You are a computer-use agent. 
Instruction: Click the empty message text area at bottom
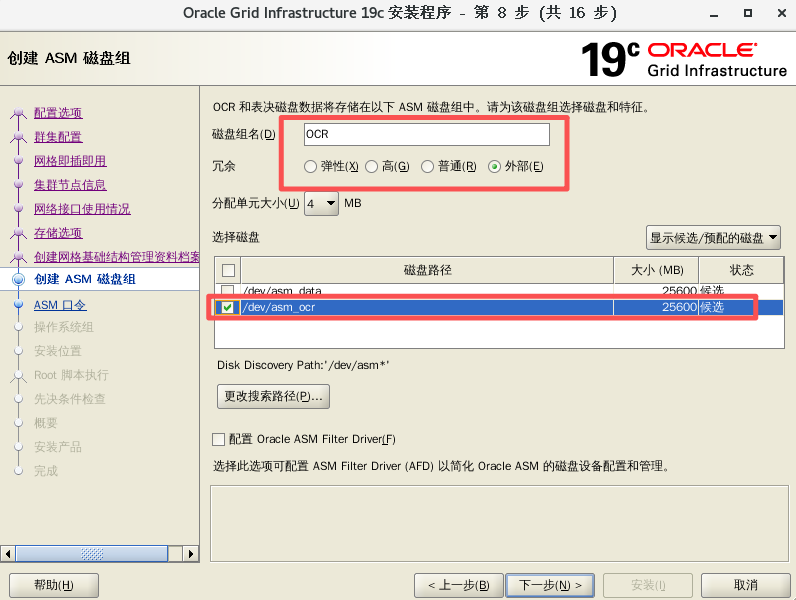(499, 523)
